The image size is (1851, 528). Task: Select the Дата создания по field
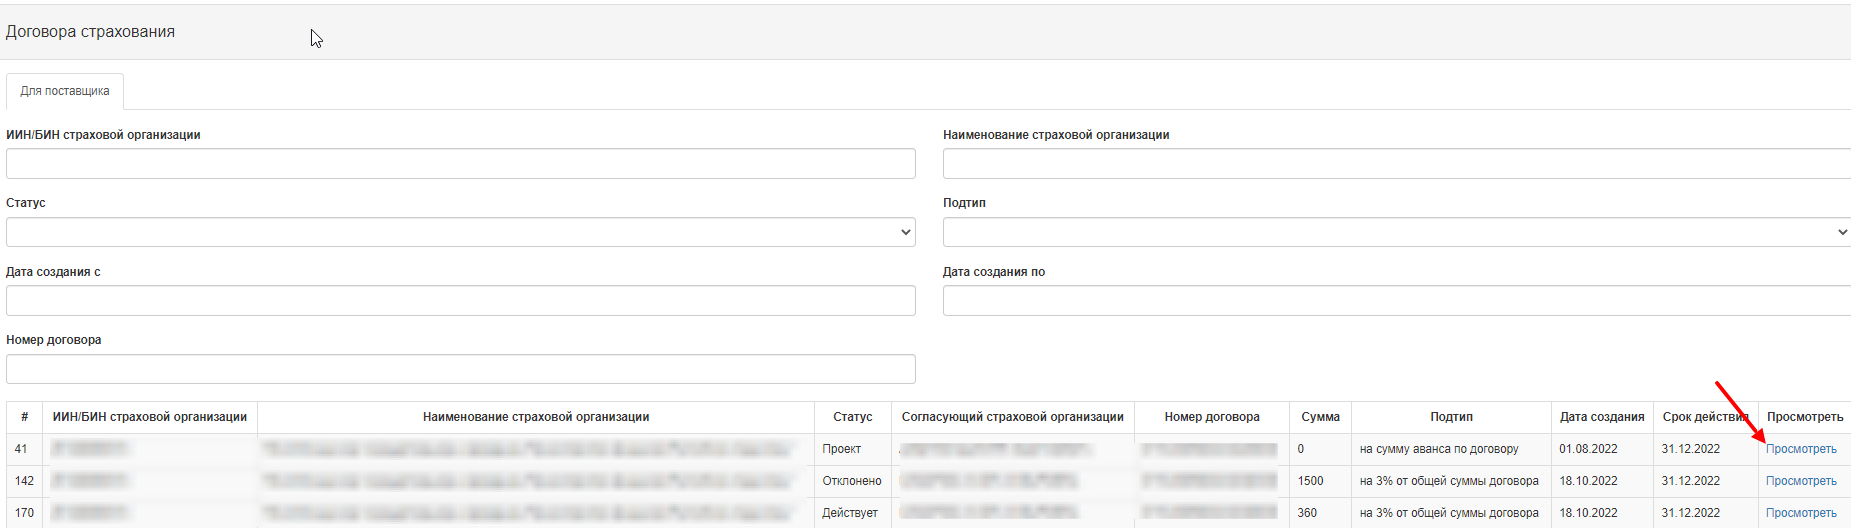point(1396,301)
